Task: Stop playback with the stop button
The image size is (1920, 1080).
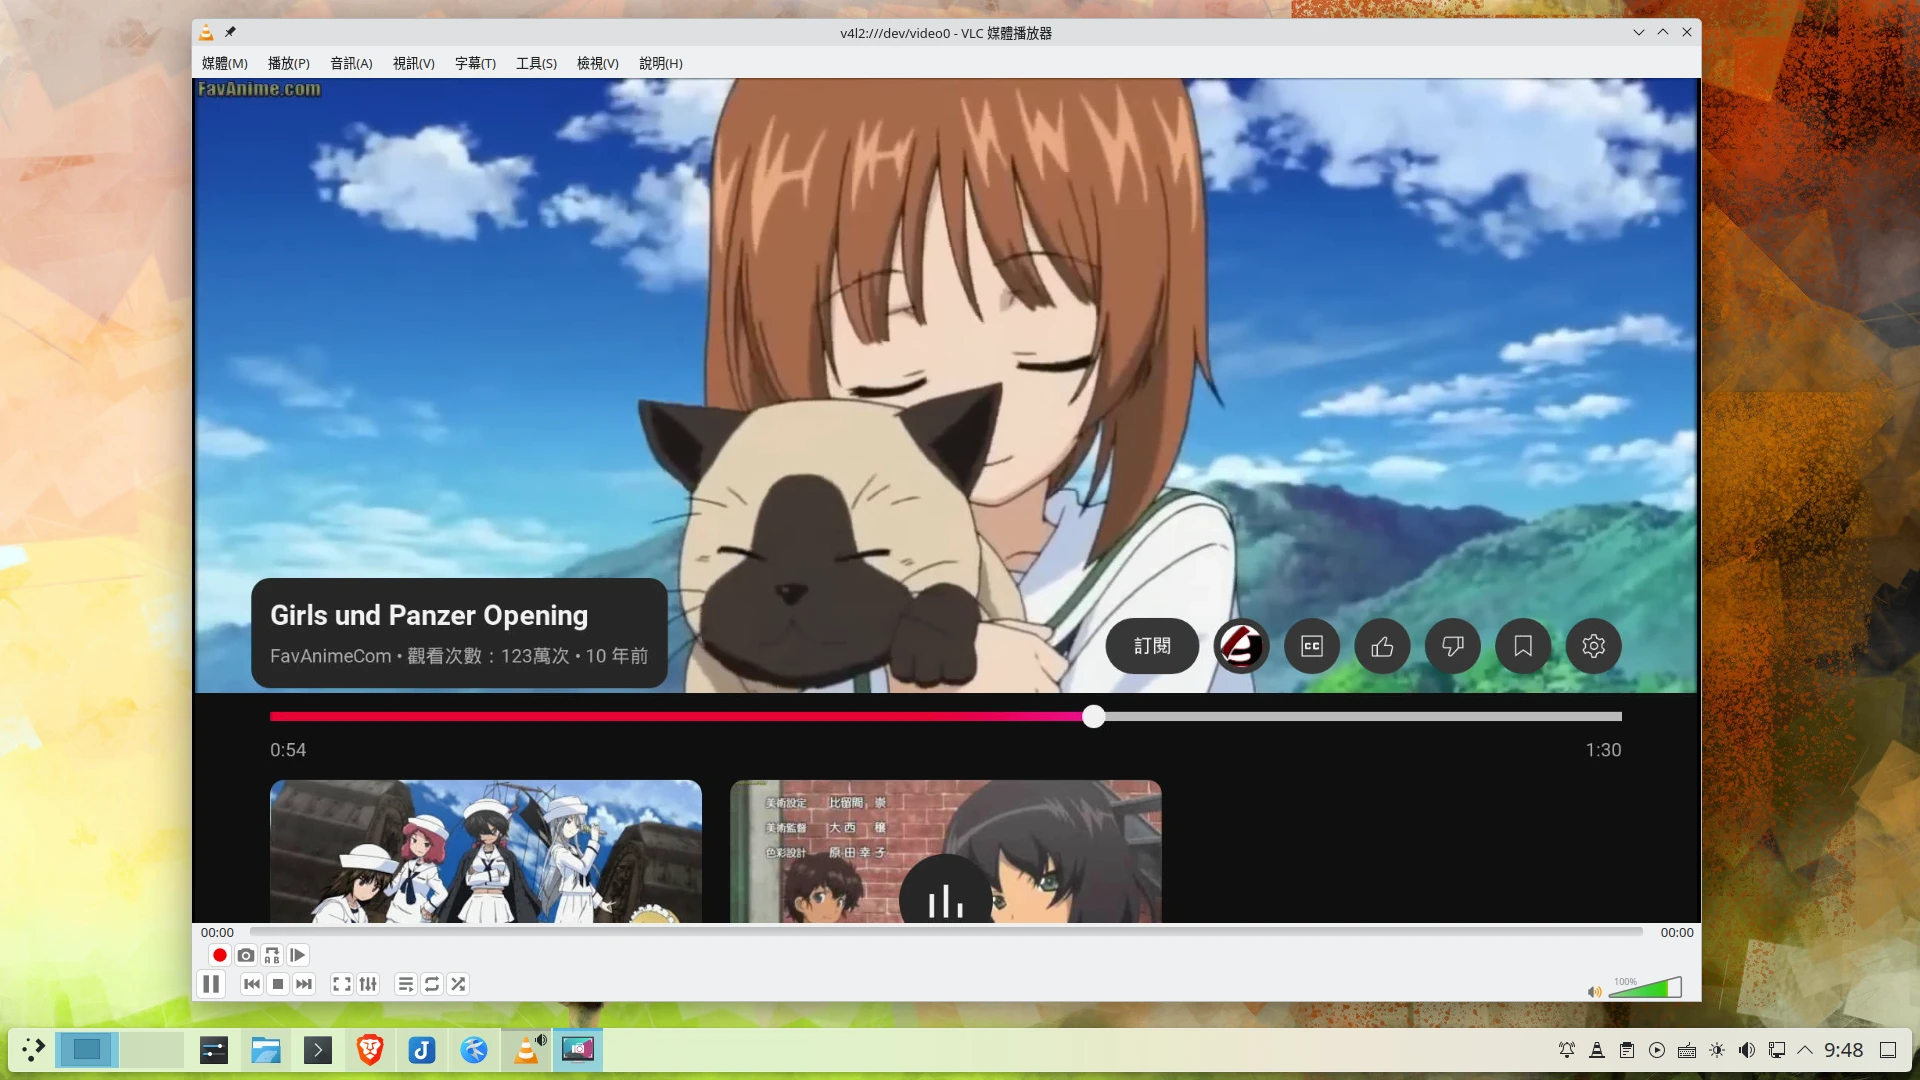Action: 278,984
